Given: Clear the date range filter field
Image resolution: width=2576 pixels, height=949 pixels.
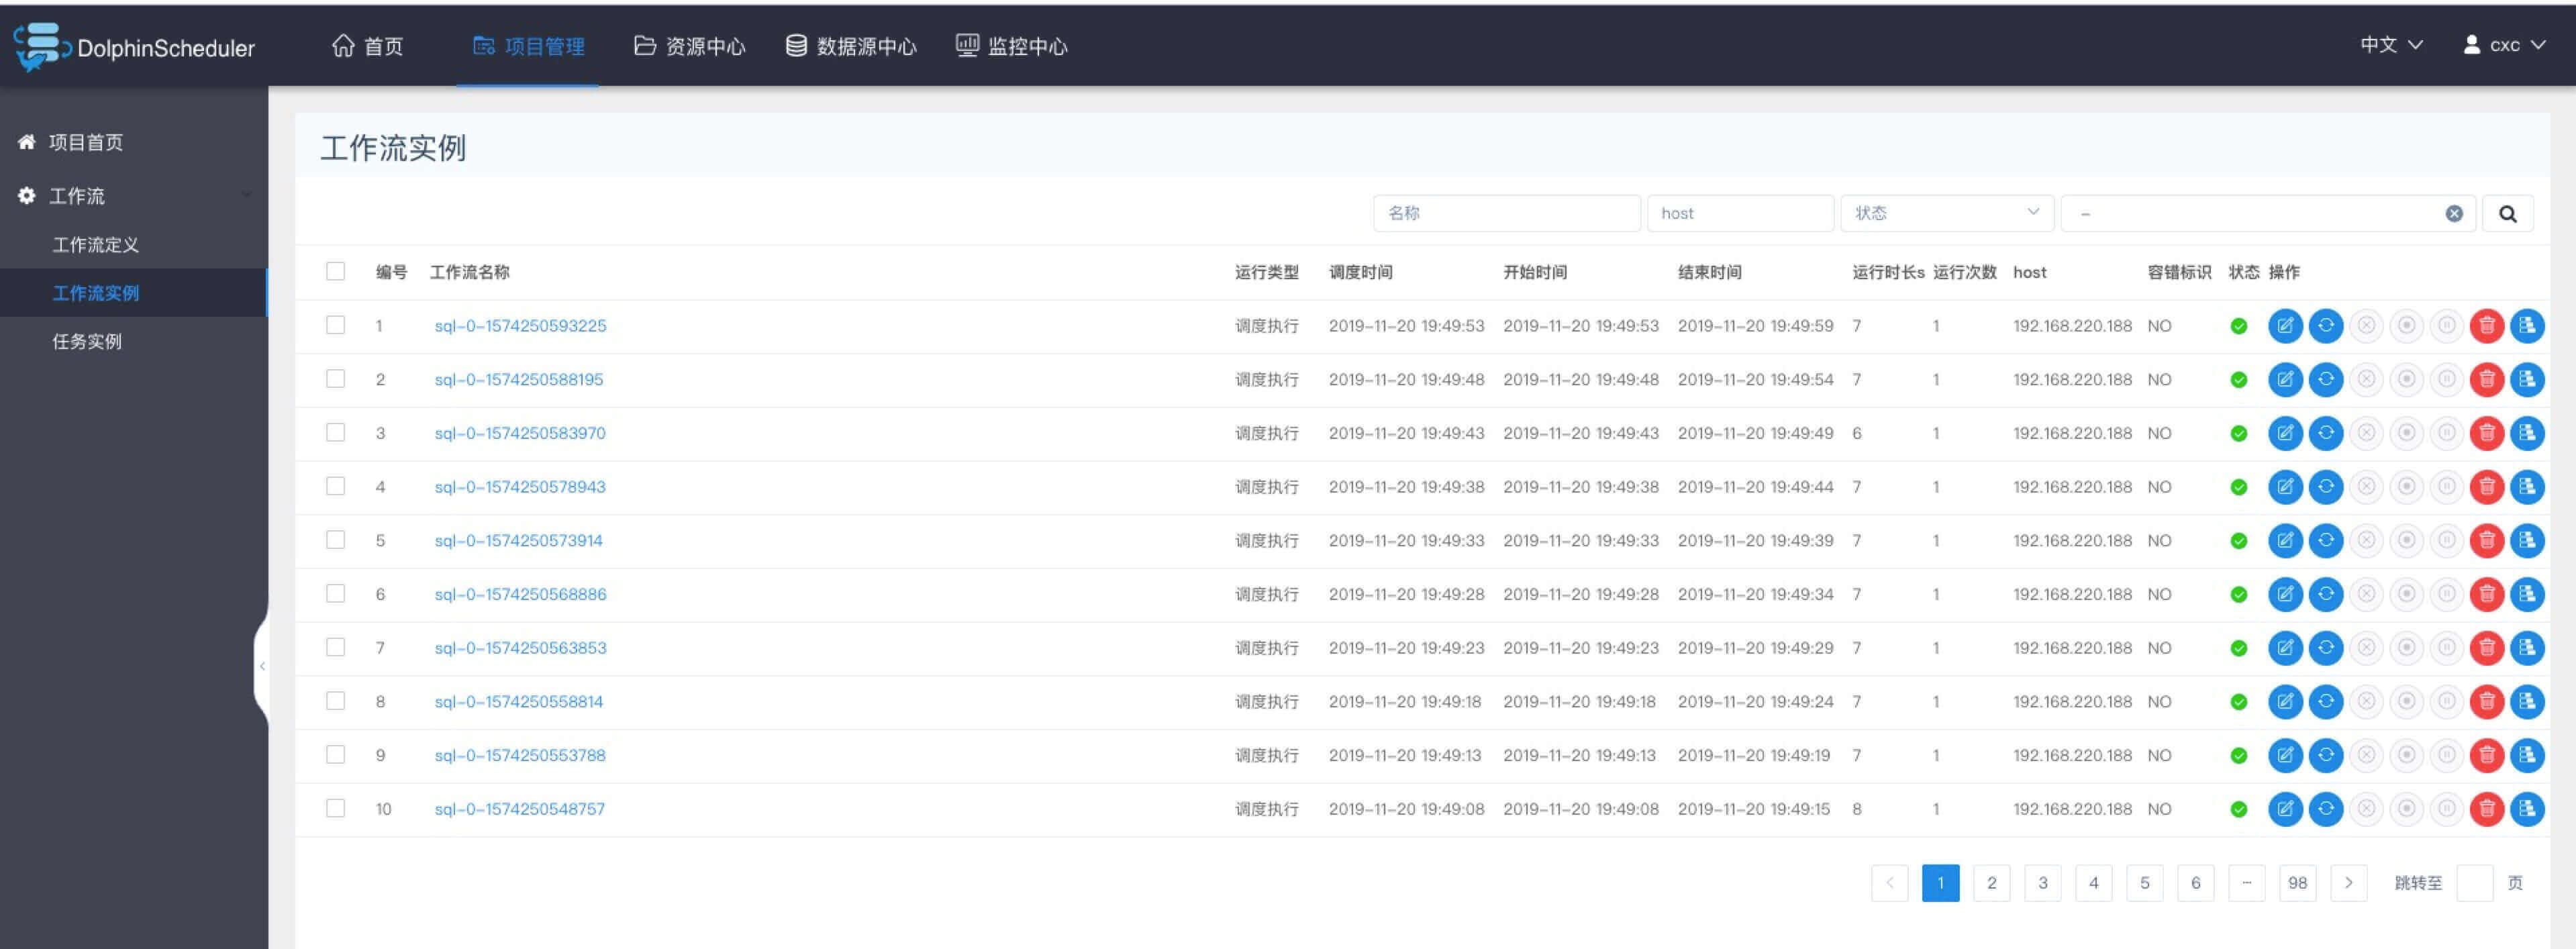Looking at the screenshot, I should click(x=2453, y=214).
